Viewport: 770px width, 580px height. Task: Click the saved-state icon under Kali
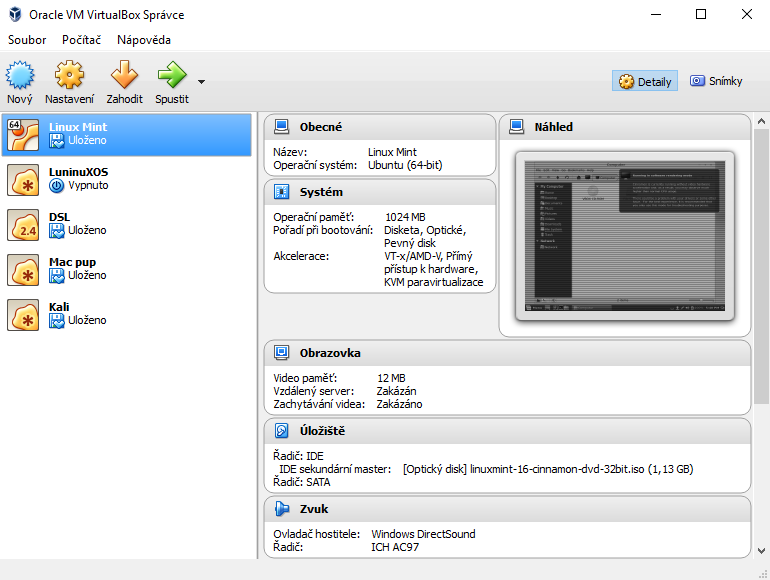(x=56, y=321)
